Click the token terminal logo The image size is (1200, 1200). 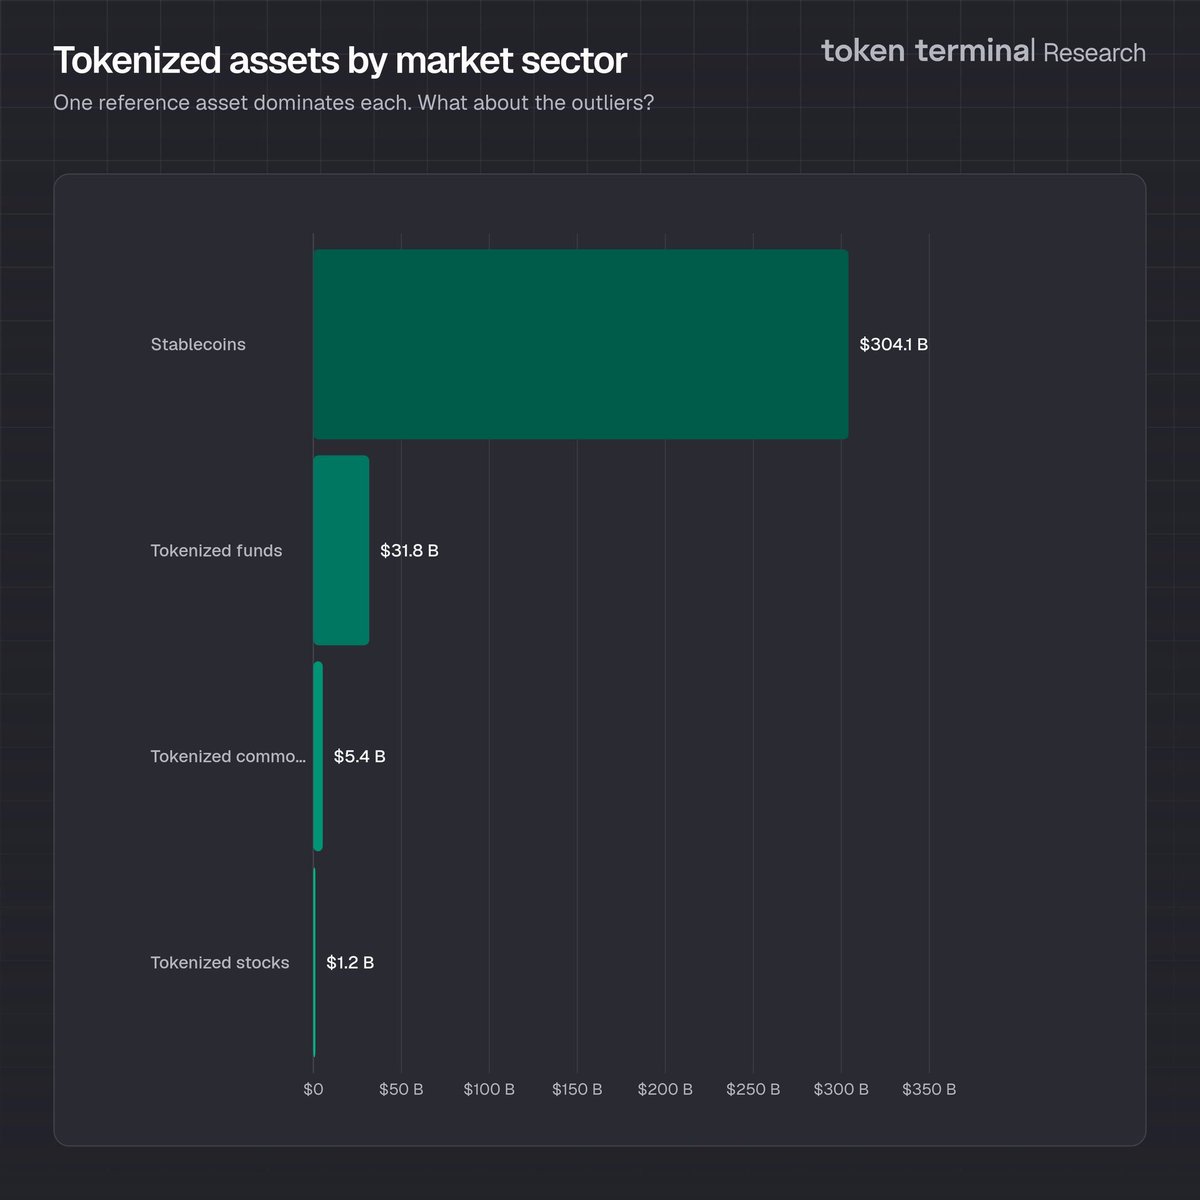pyautogui.click(x=927, y=51)
